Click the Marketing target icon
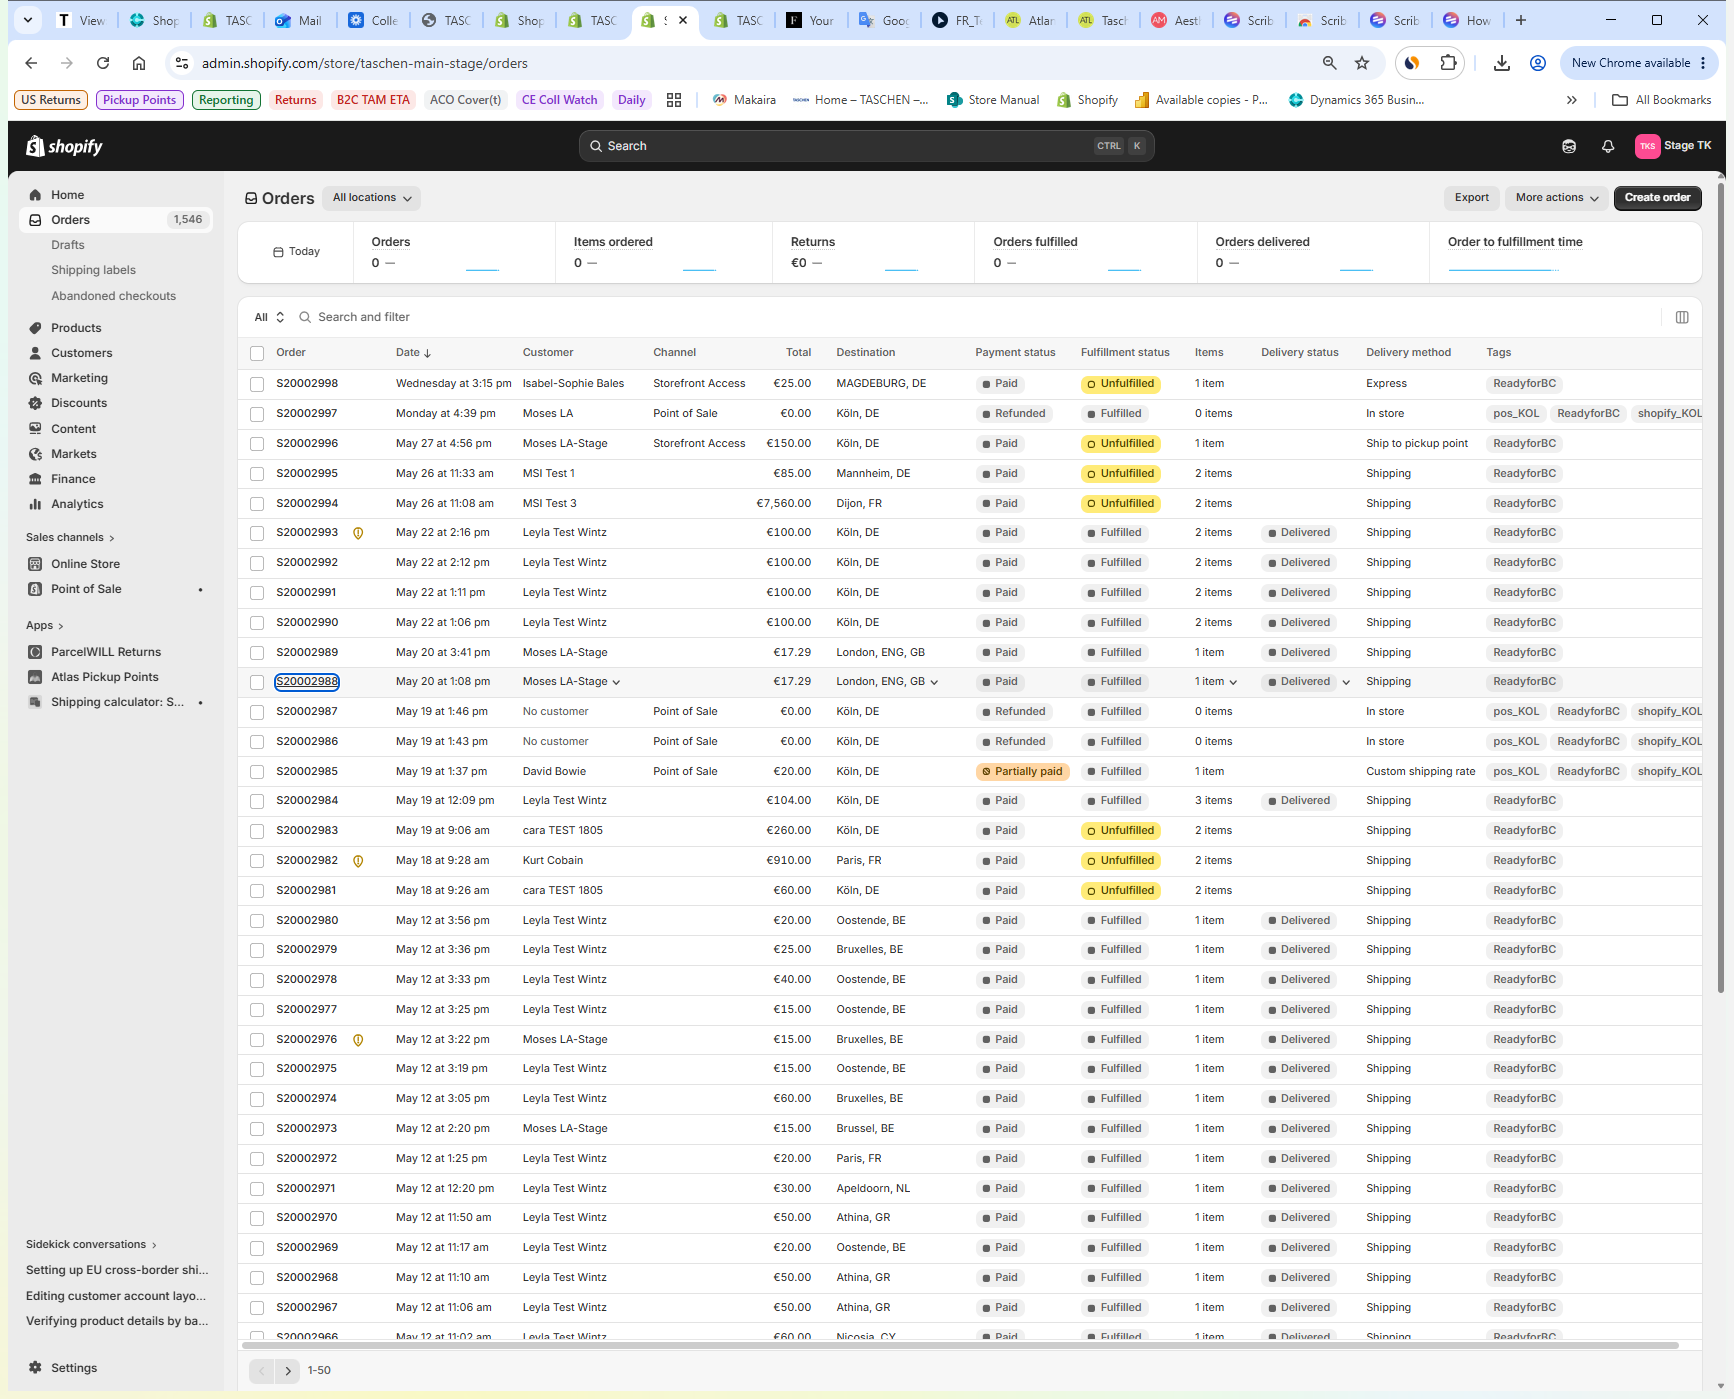Screen dimensions: 1734x1399 [x=36, y=378]
